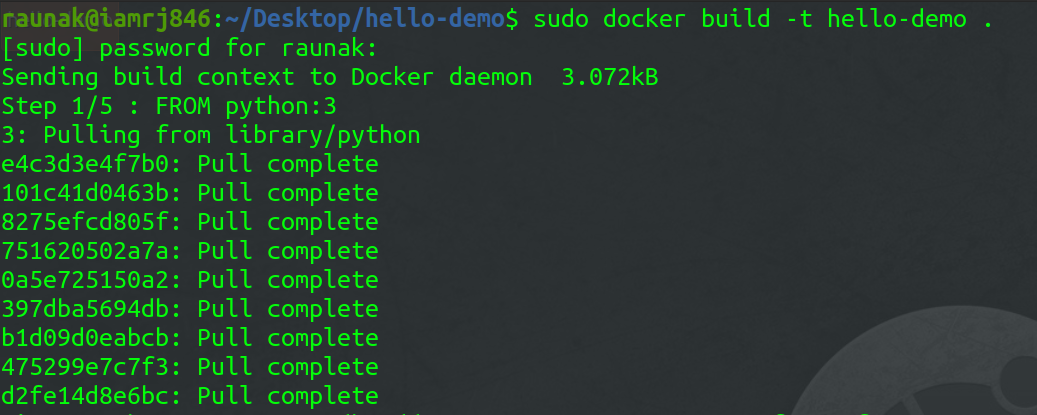This screenshot has width=1037, height=415.
Task: Click layer hash 101c41d0463b
Action: (x=94, y=193)
